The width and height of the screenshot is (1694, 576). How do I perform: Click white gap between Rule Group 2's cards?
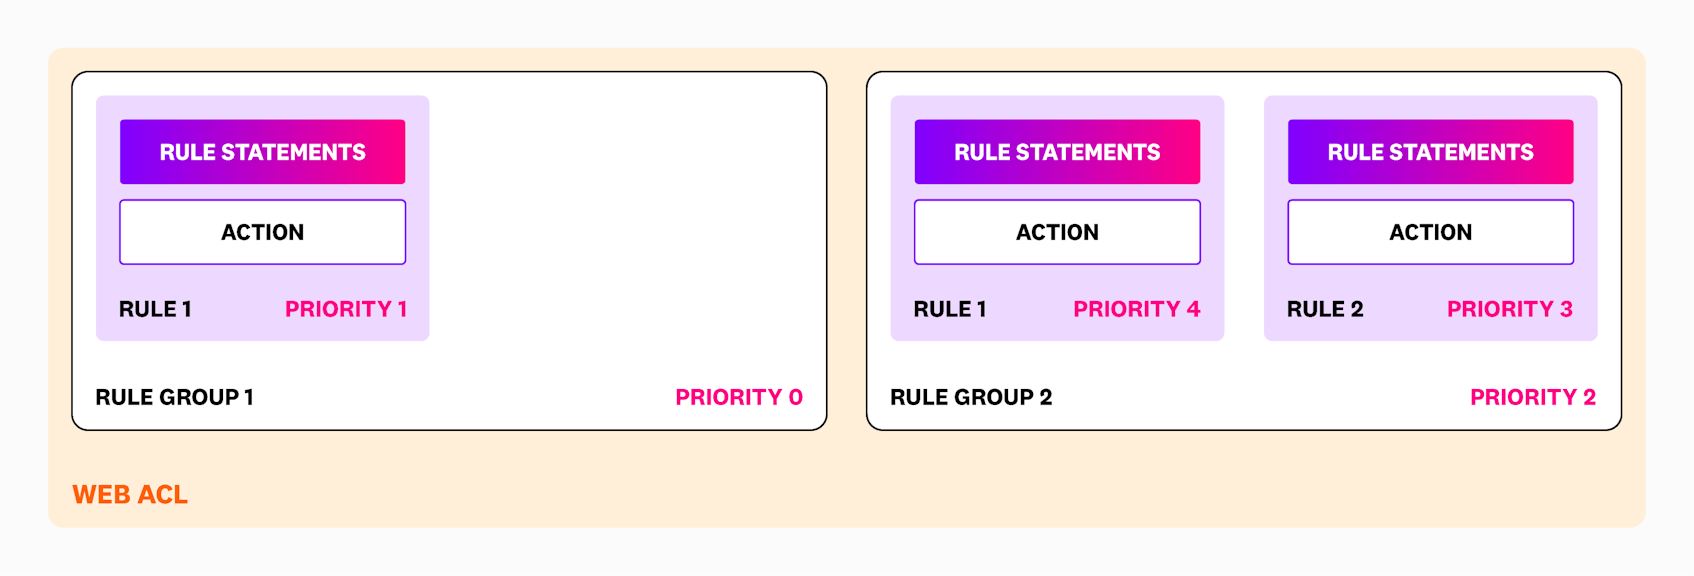(1244, 220)
